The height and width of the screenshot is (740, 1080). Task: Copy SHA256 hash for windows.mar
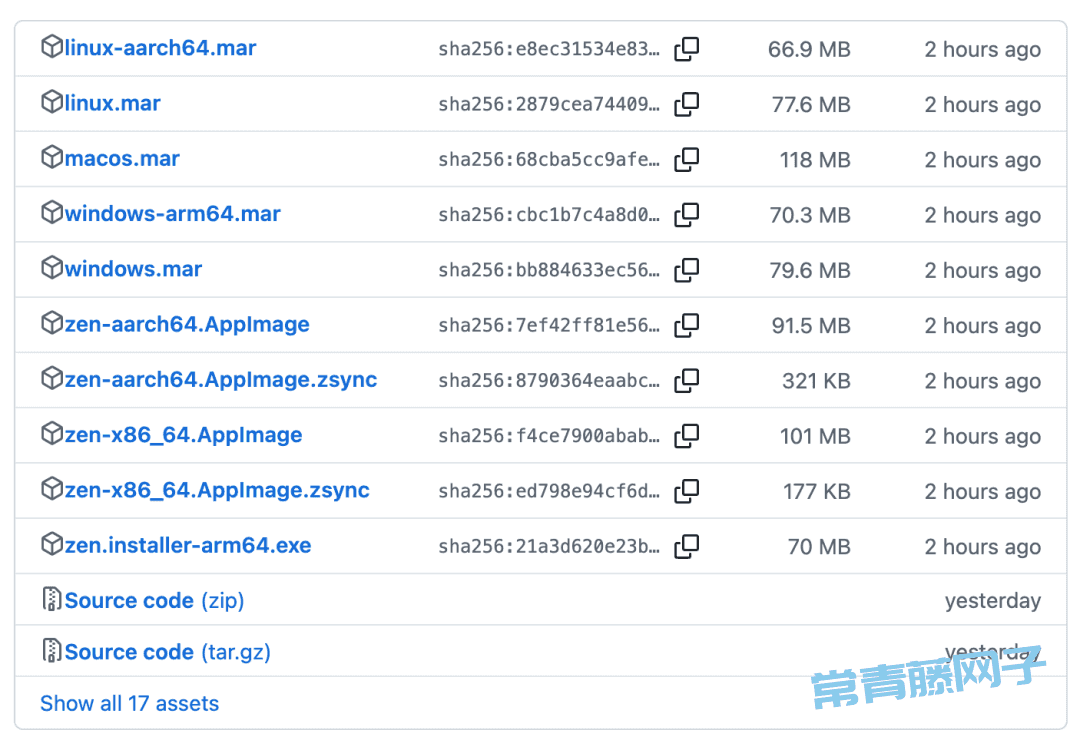tap(686, 270)
